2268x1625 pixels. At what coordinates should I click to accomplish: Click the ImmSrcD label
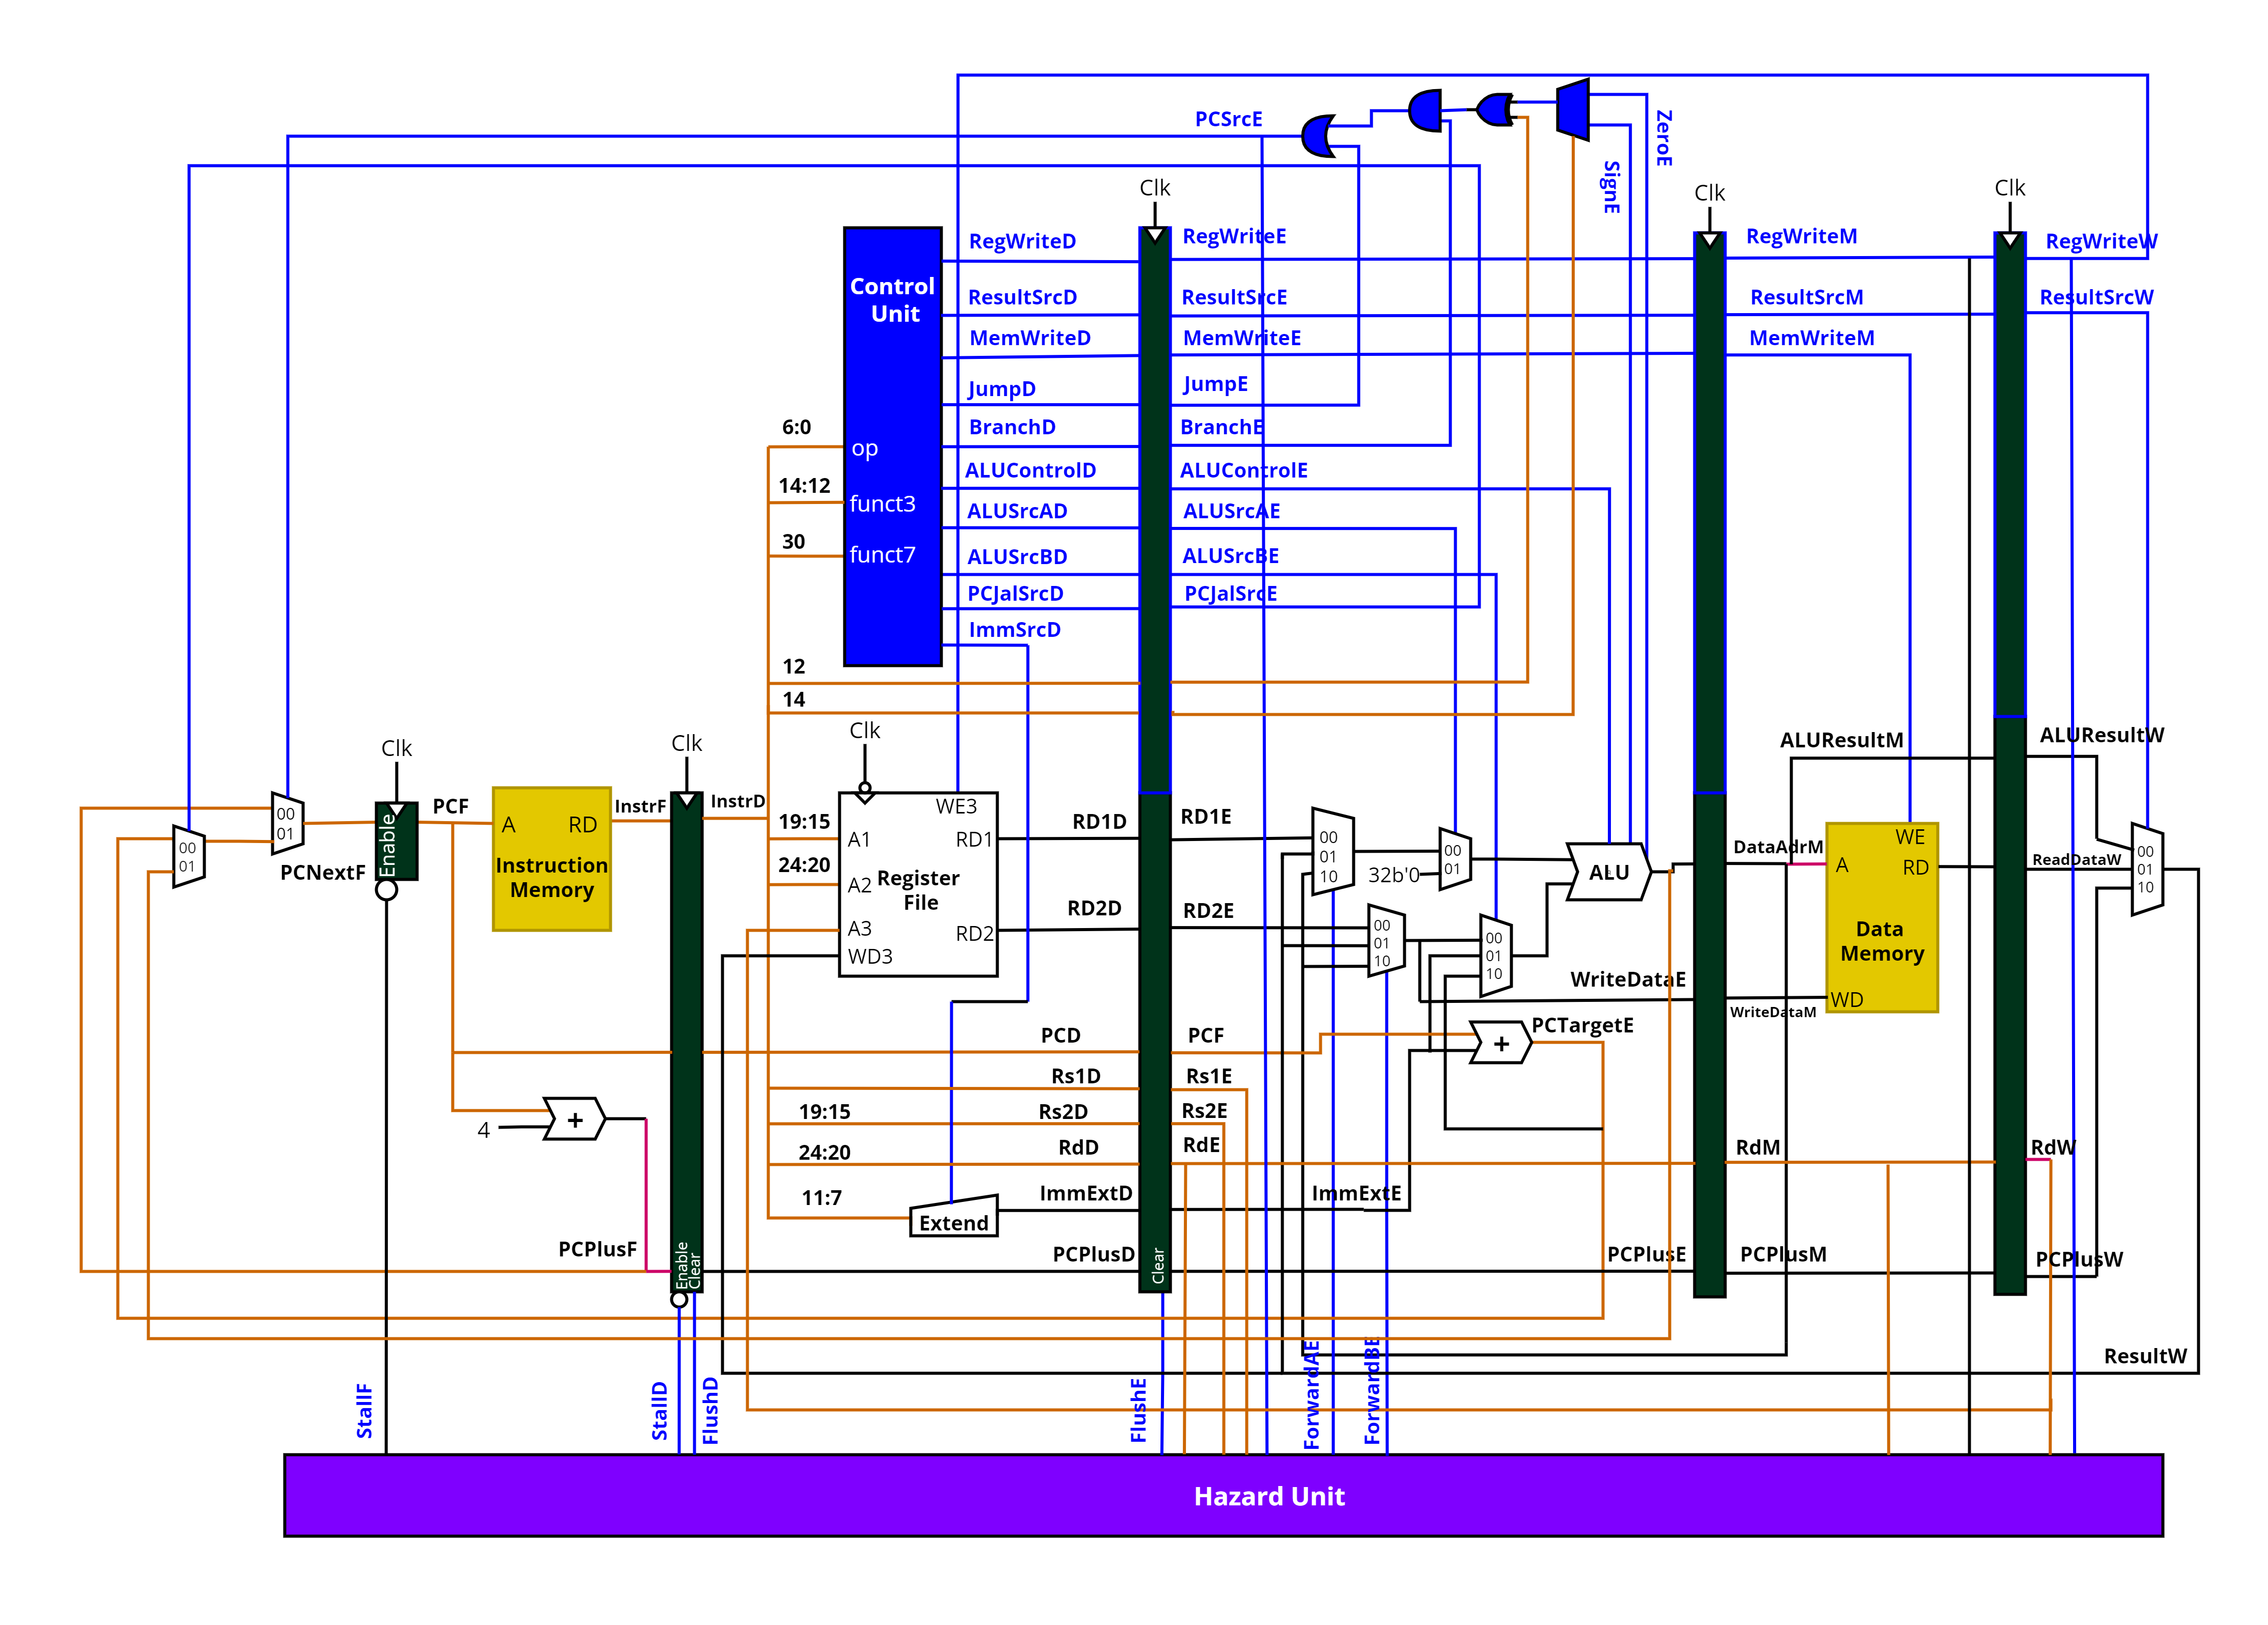tap(1014, 630)
